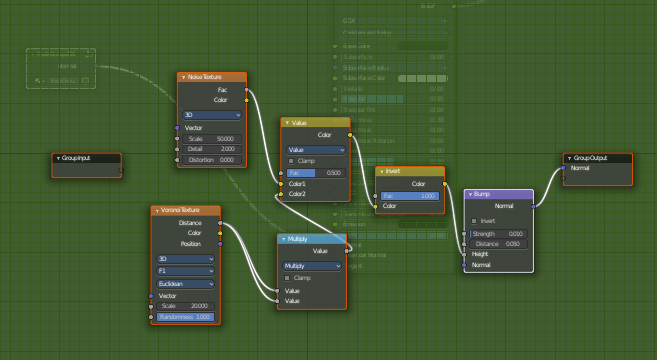Collapse the Value mix node

[287, 123]
